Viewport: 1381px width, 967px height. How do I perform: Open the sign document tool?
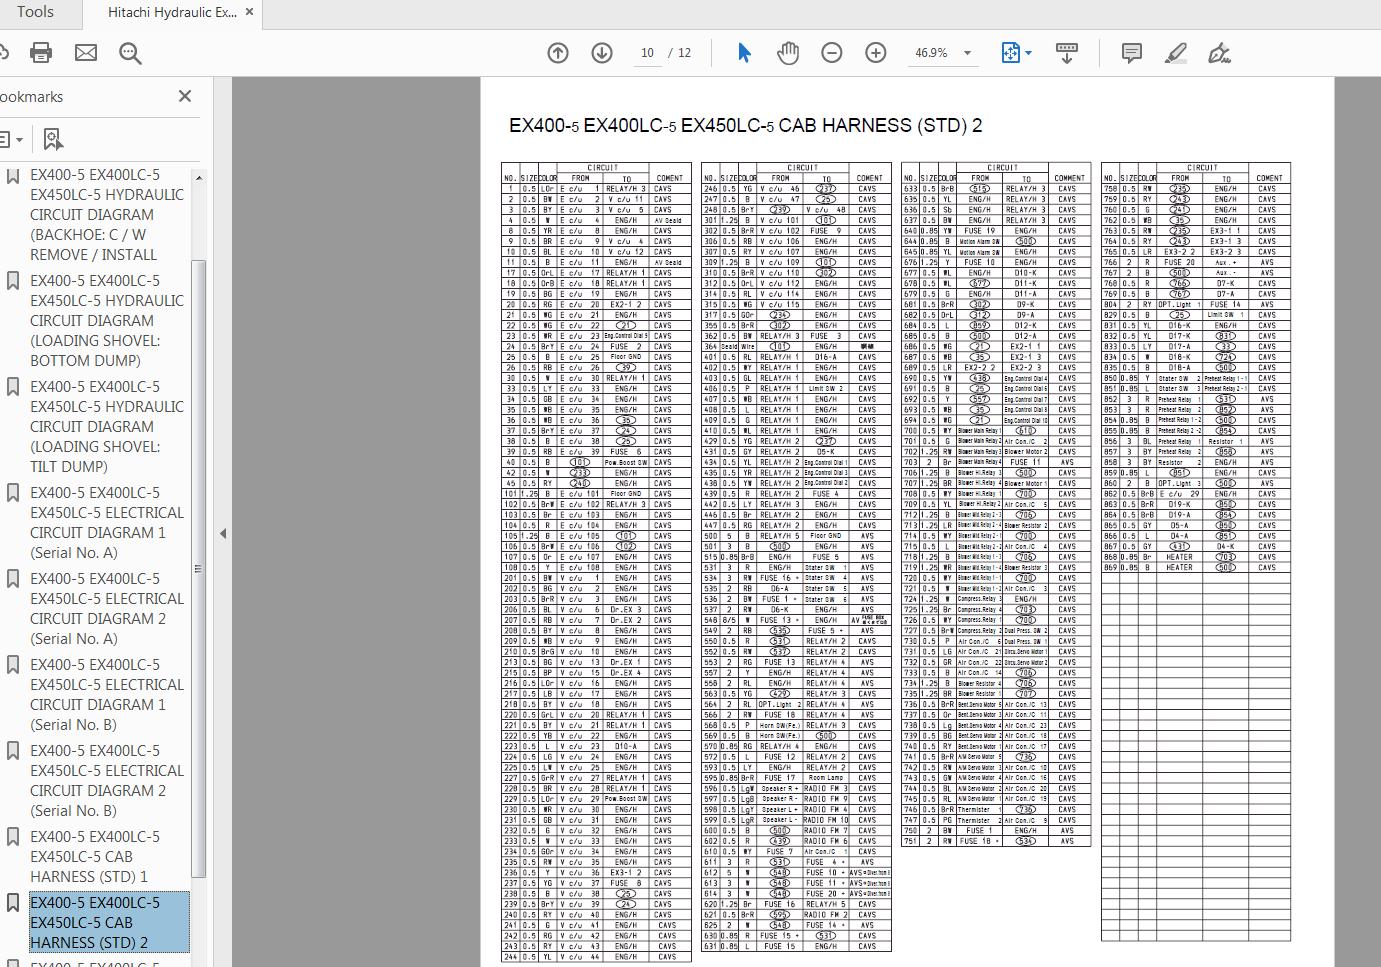pyautogui.click(x=1219, y=53)
